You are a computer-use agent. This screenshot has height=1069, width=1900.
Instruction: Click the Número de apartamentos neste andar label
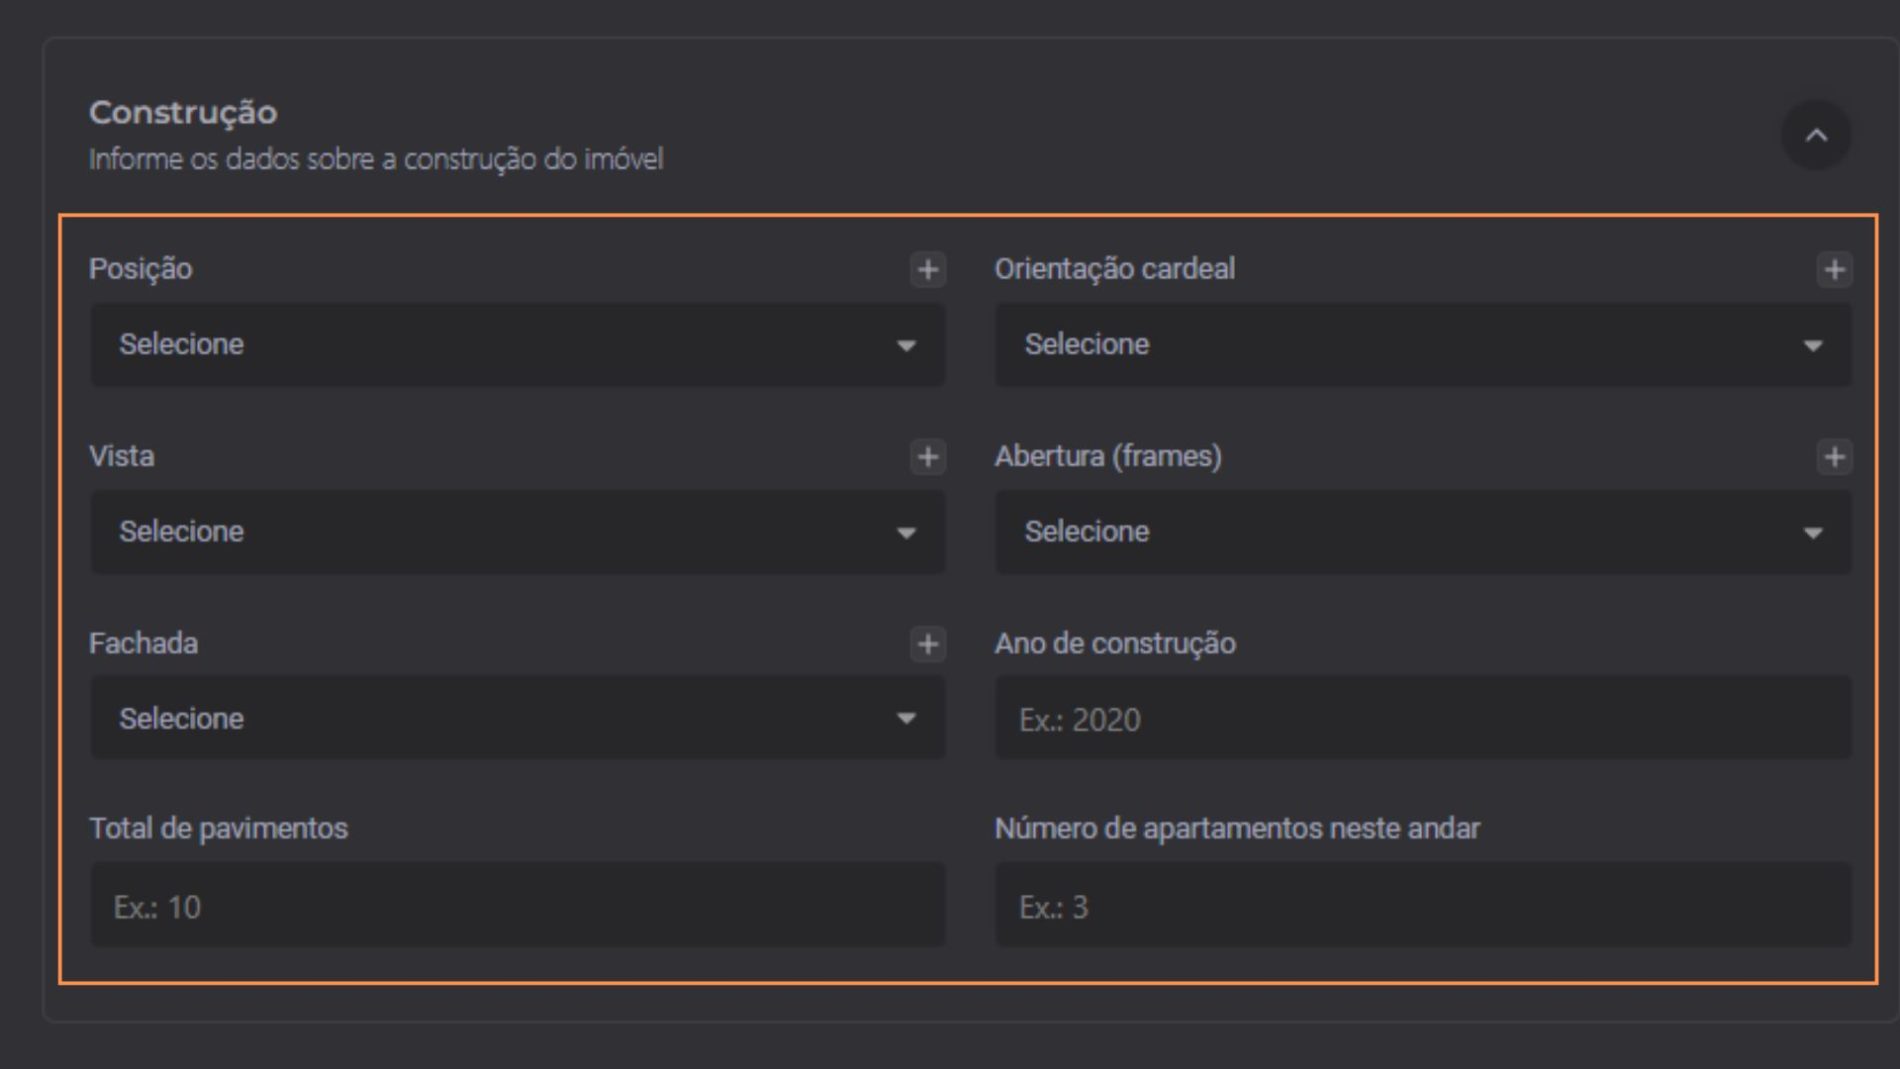pyautogui.click(x=1237, y=828)
